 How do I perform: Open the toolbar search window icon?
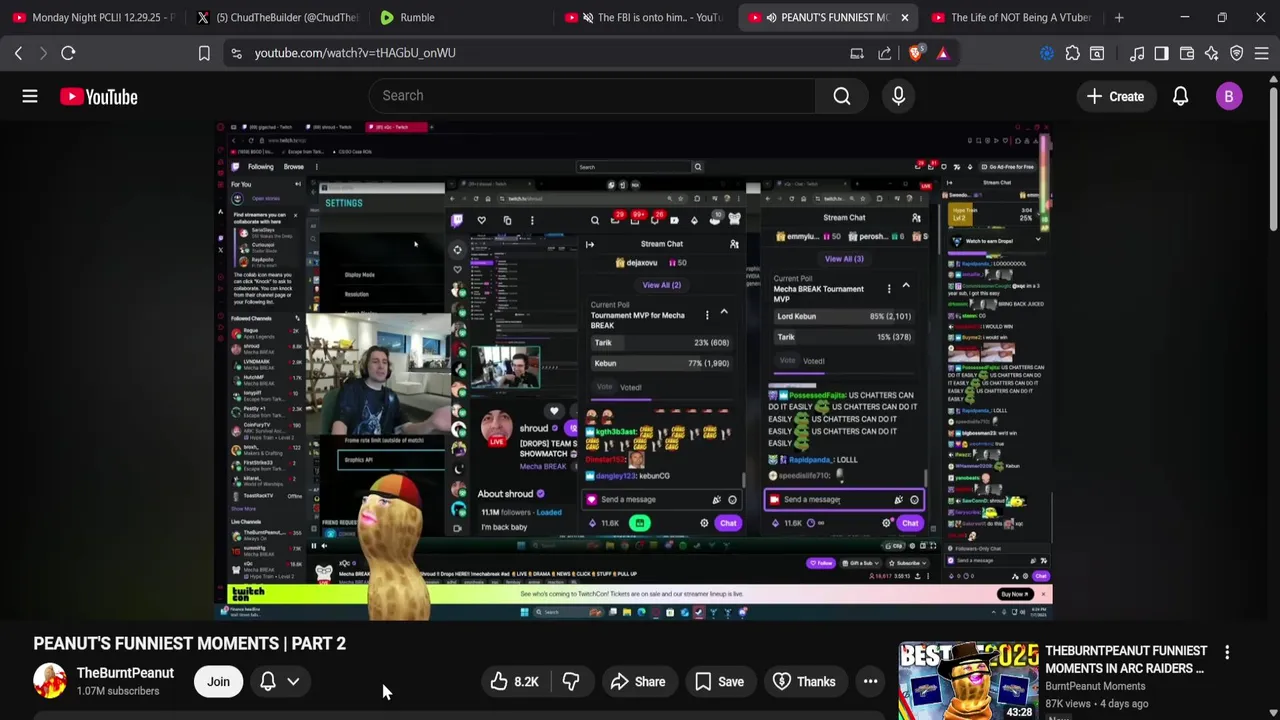(x=1097, y=53)
